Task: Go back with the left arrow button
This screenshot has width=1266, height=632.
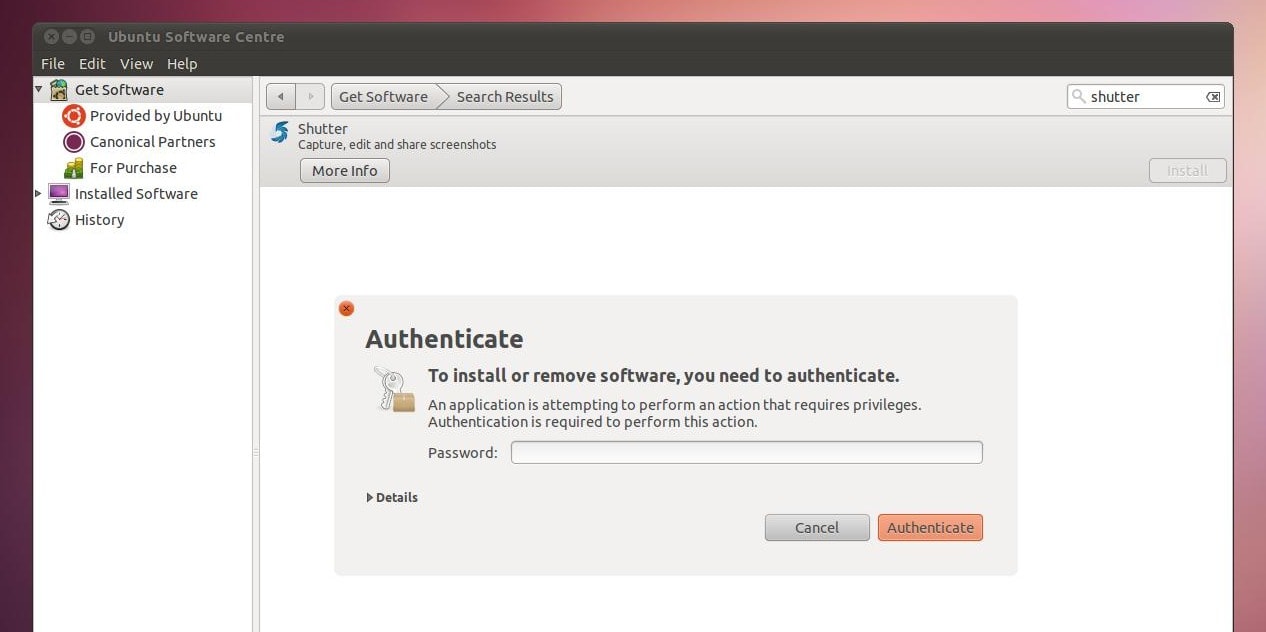Action: (x=281, y=97)
